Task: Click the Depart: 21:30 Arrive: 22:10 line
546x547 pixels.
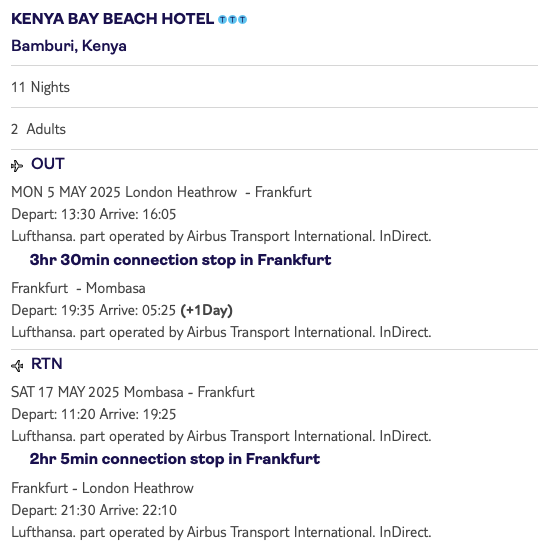Action: pyautogui.click(x=94, y=510)
